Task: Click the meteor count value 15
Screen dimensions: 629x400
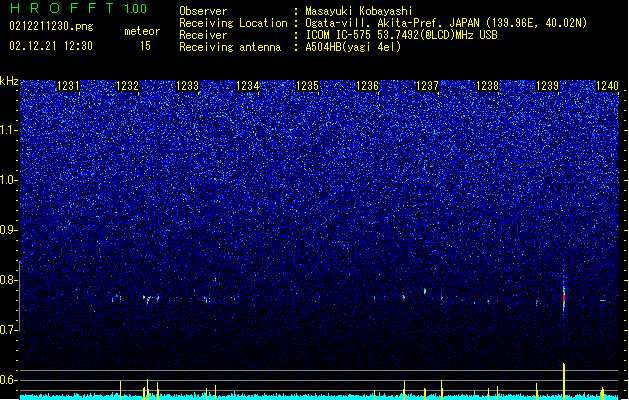Action: pos(145,46)
